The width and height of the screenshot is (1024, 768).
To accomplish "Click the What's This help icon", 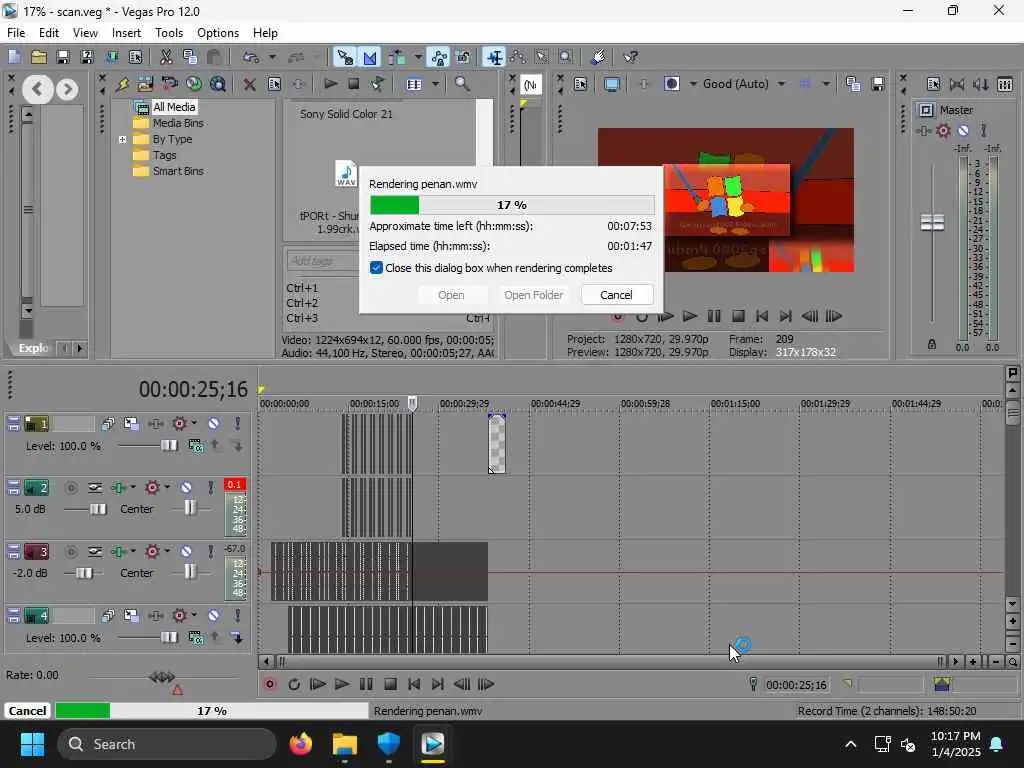I will (630, 57).
